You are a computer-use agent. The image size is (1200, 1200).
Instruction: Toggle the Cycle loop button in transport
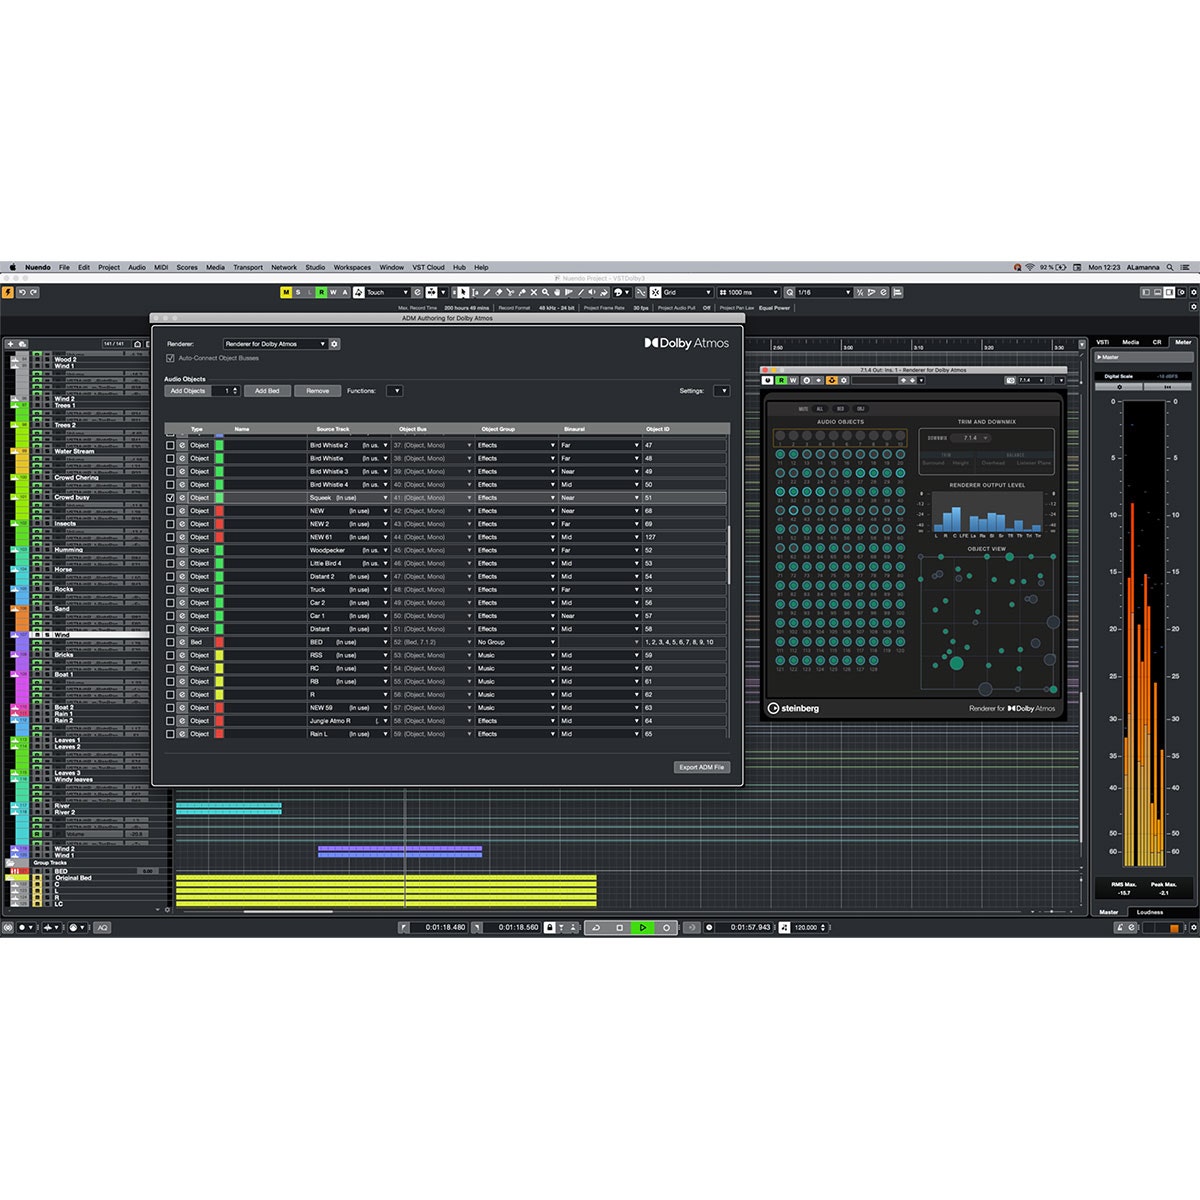tap(596, 927)
